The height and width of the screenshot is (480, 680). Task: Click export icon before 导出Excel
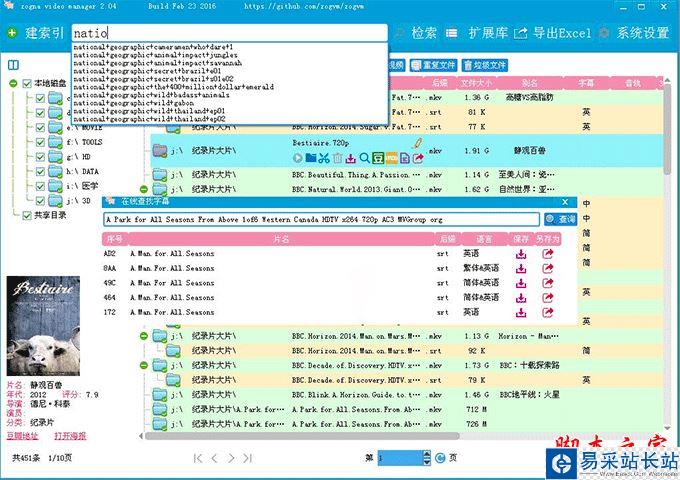point(520,33)
